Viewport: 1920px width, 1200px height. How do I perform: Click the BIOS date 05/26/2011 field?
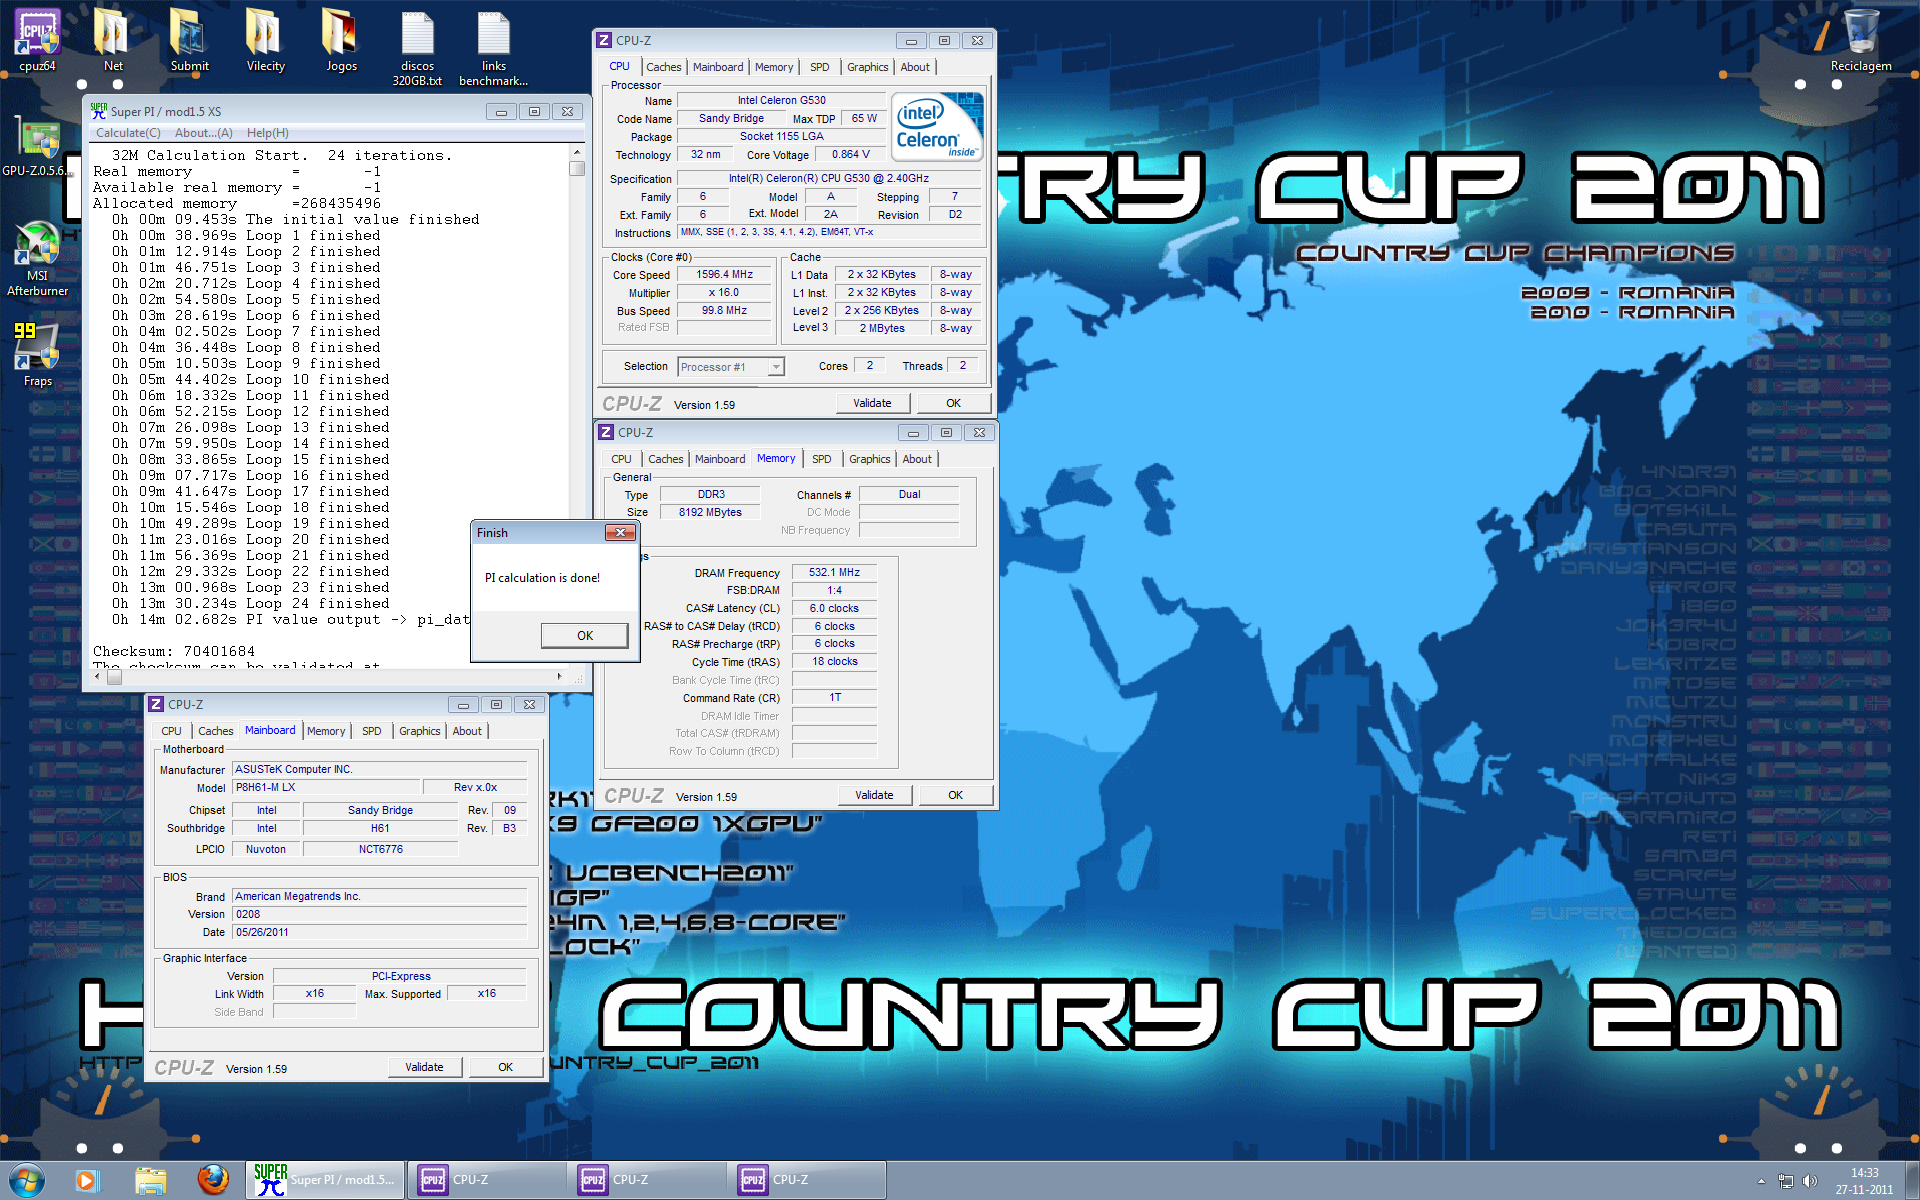tap(380, 932)
